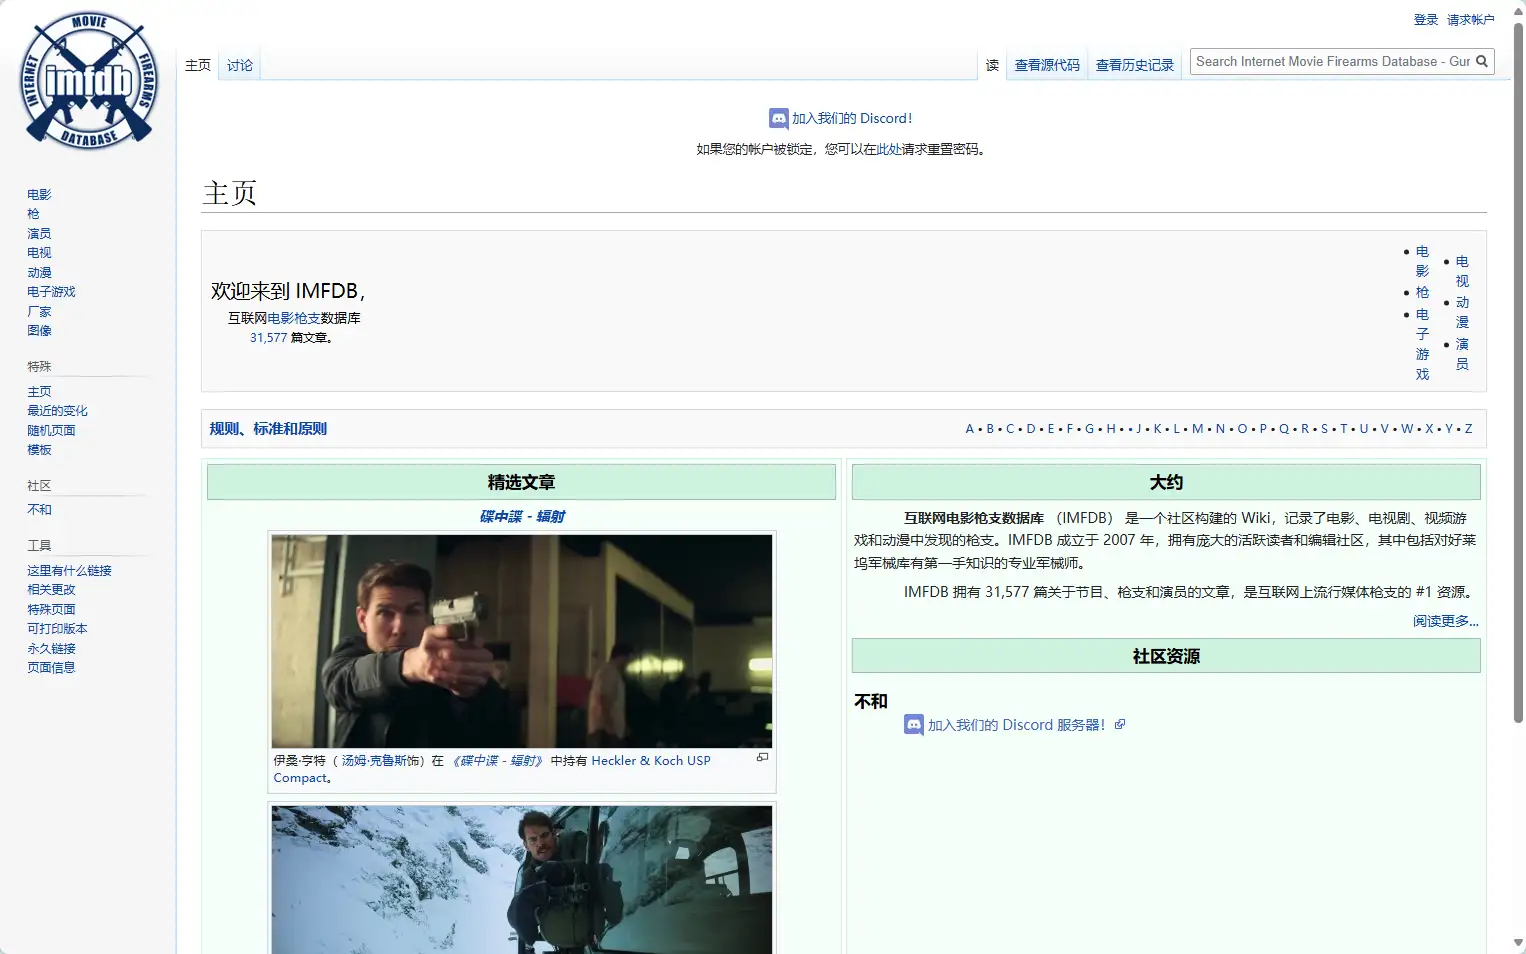Click the search magnifier icon
The width and height of the screenshot is (1526, 954).
[x=1482, y=62]
